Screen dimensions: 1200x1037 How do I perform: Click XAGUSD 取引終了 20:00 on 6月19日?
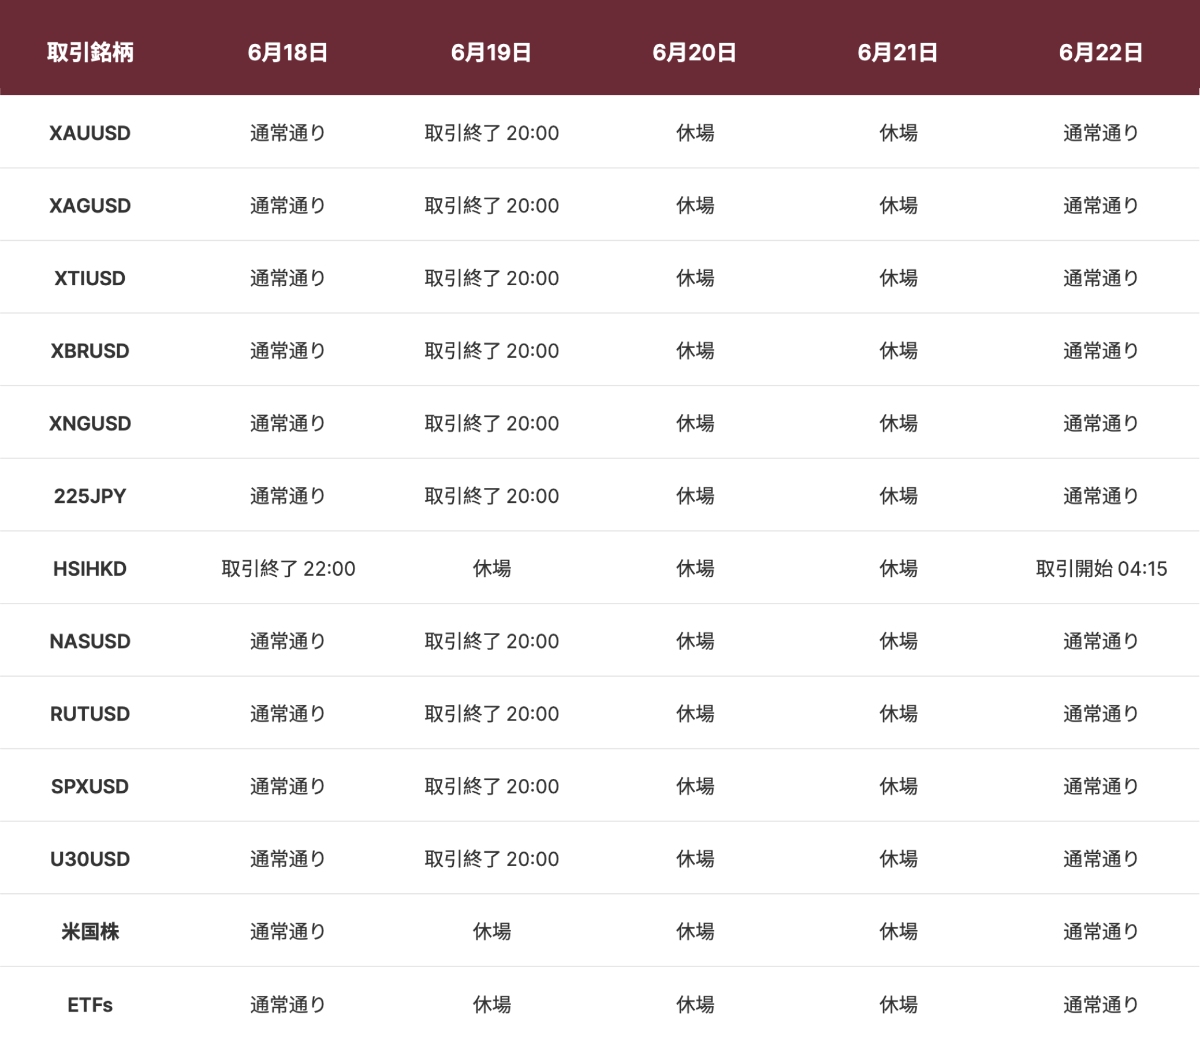click(x=491, y=206)
